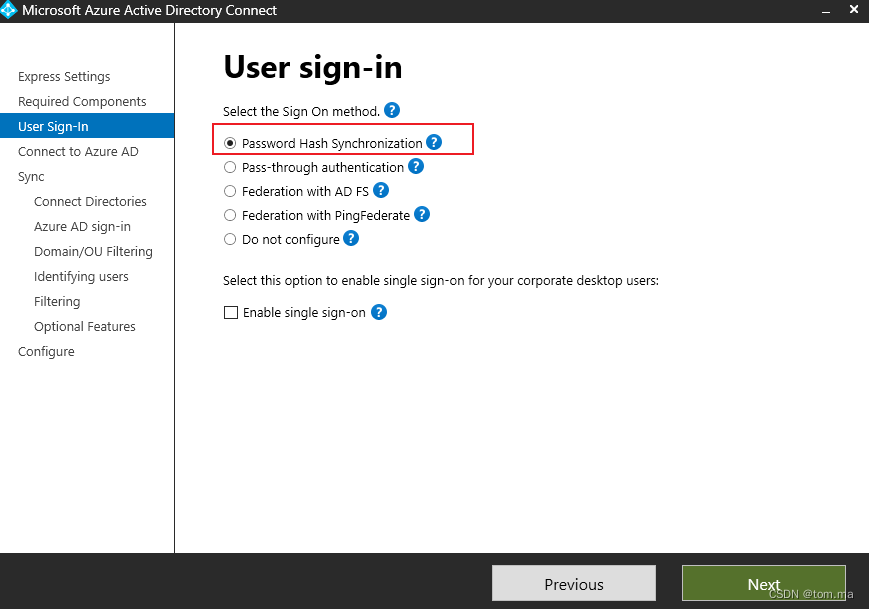Go to Connect Directories sub-step

click(90, 201)
